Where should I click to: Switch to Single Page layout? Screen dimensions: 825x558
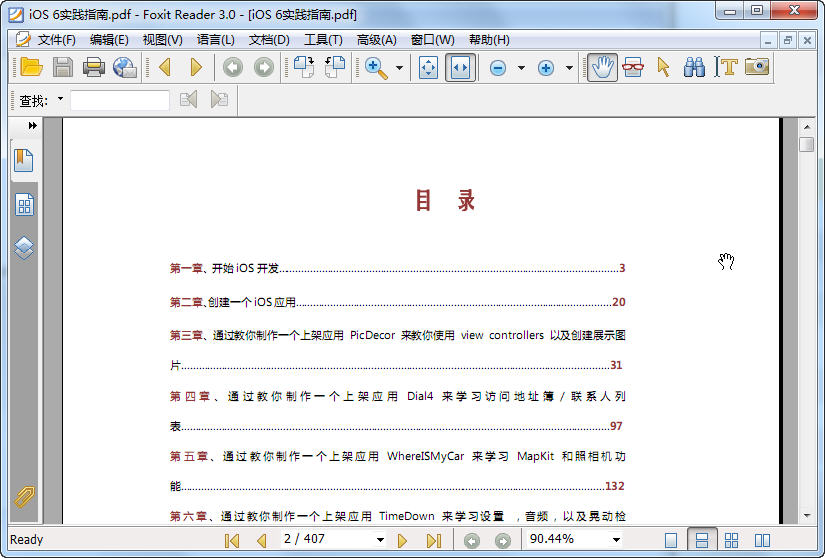point(671,540)
